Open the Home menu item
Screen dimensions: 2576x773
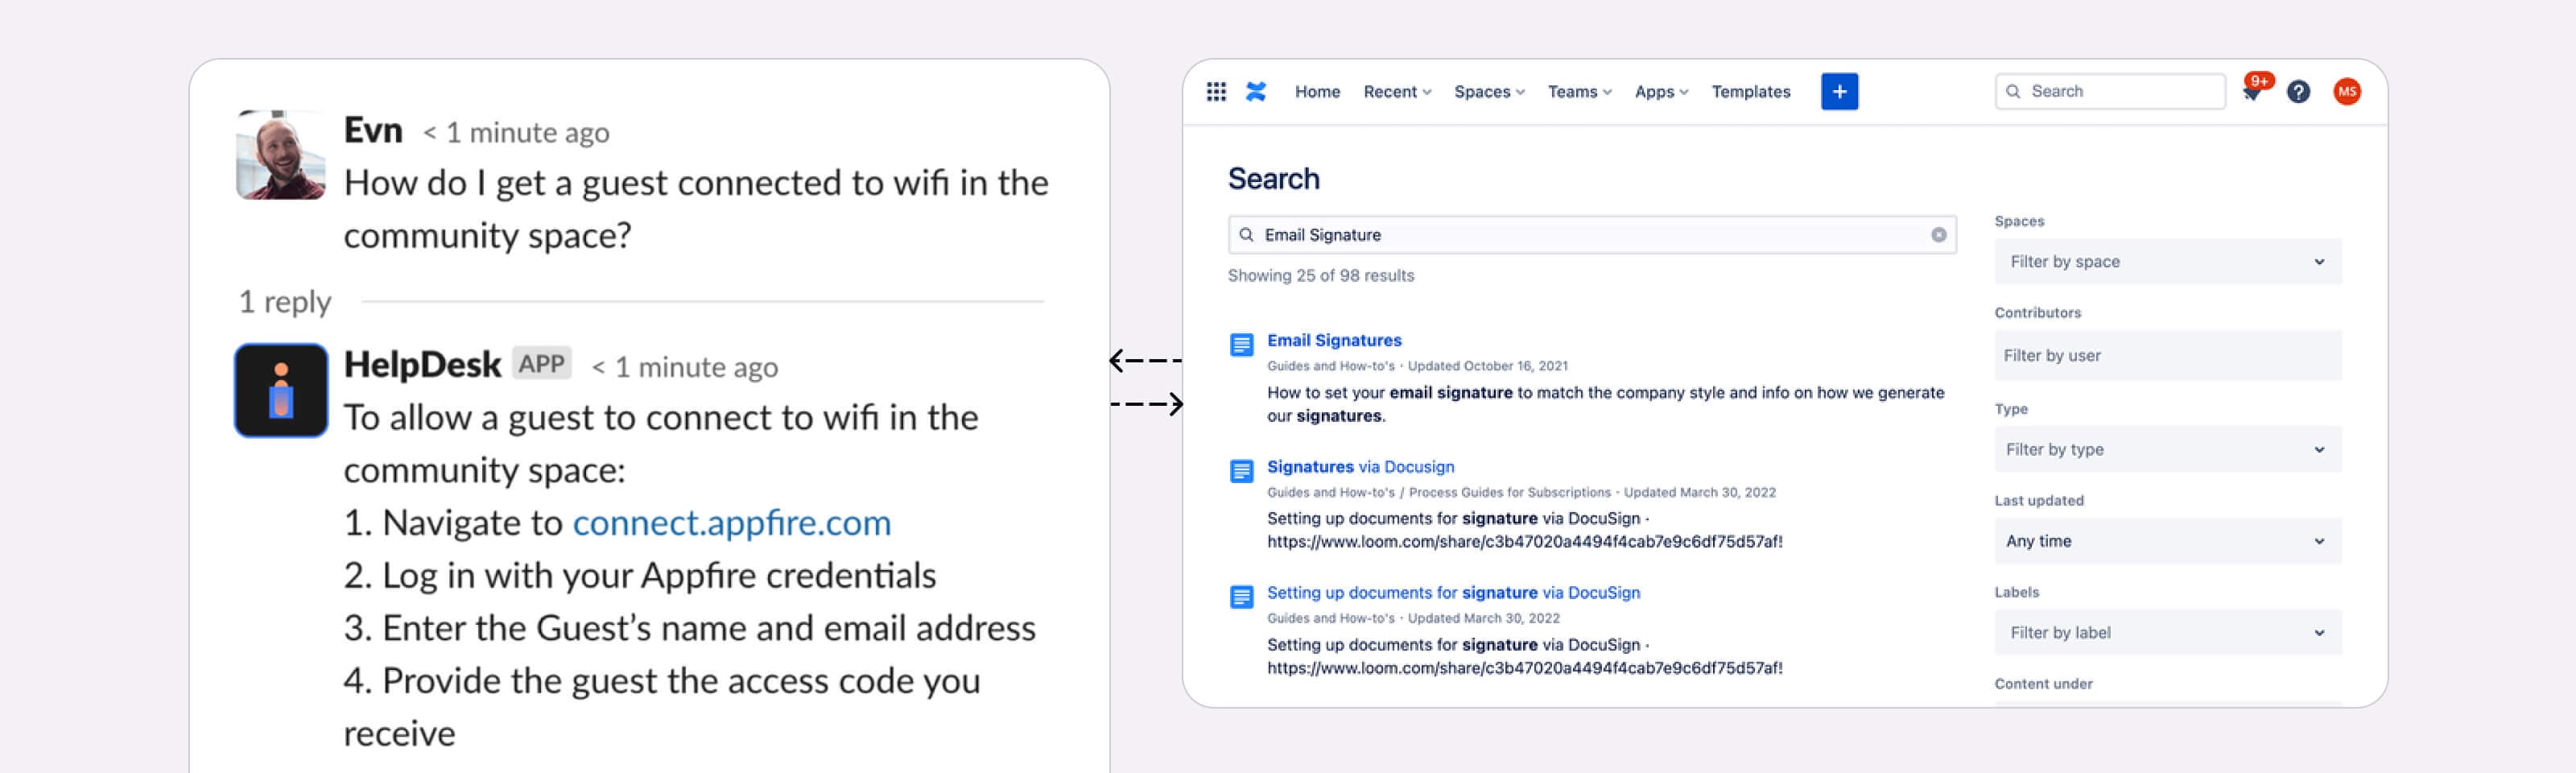click(x=1317, y=92)
